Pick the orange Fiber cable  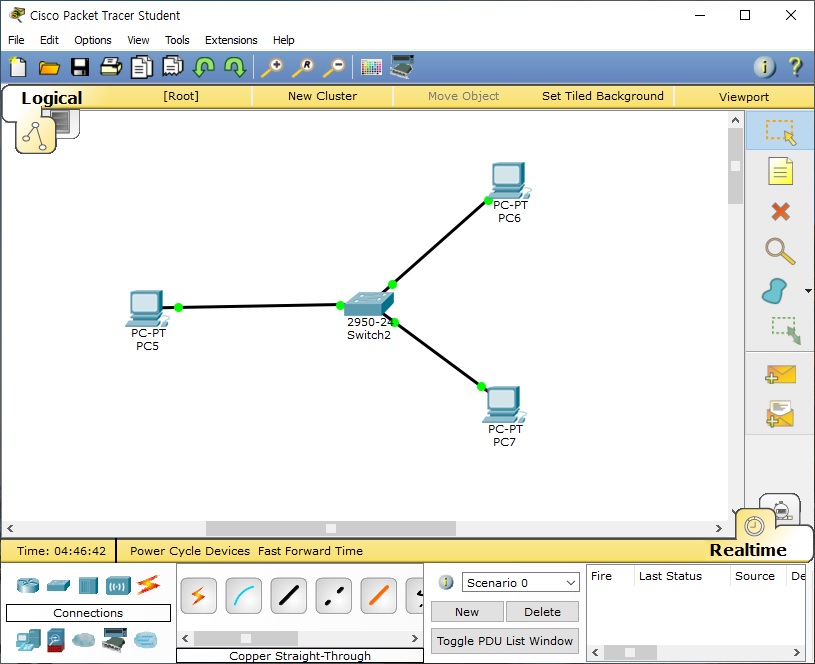(378, 595)
